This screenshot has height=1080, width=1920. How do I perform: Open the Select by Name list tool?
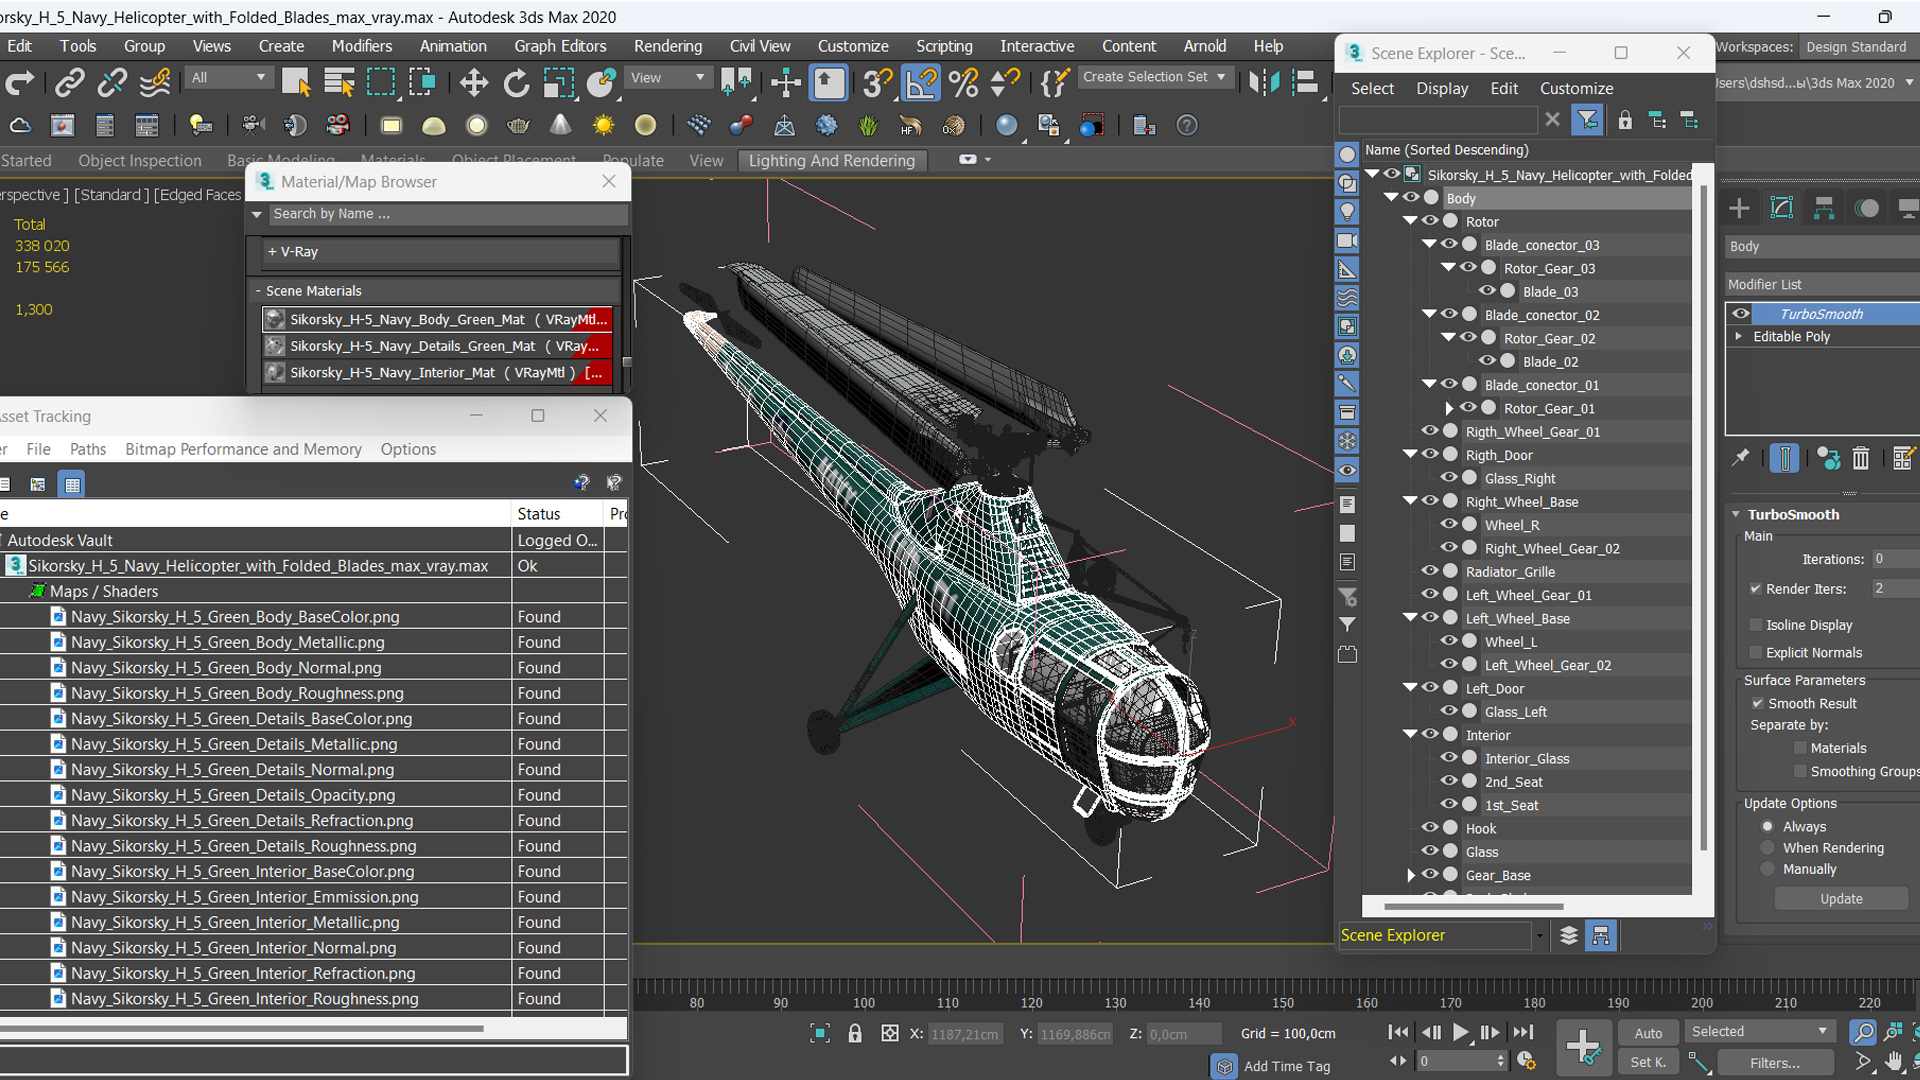point(339,83)
